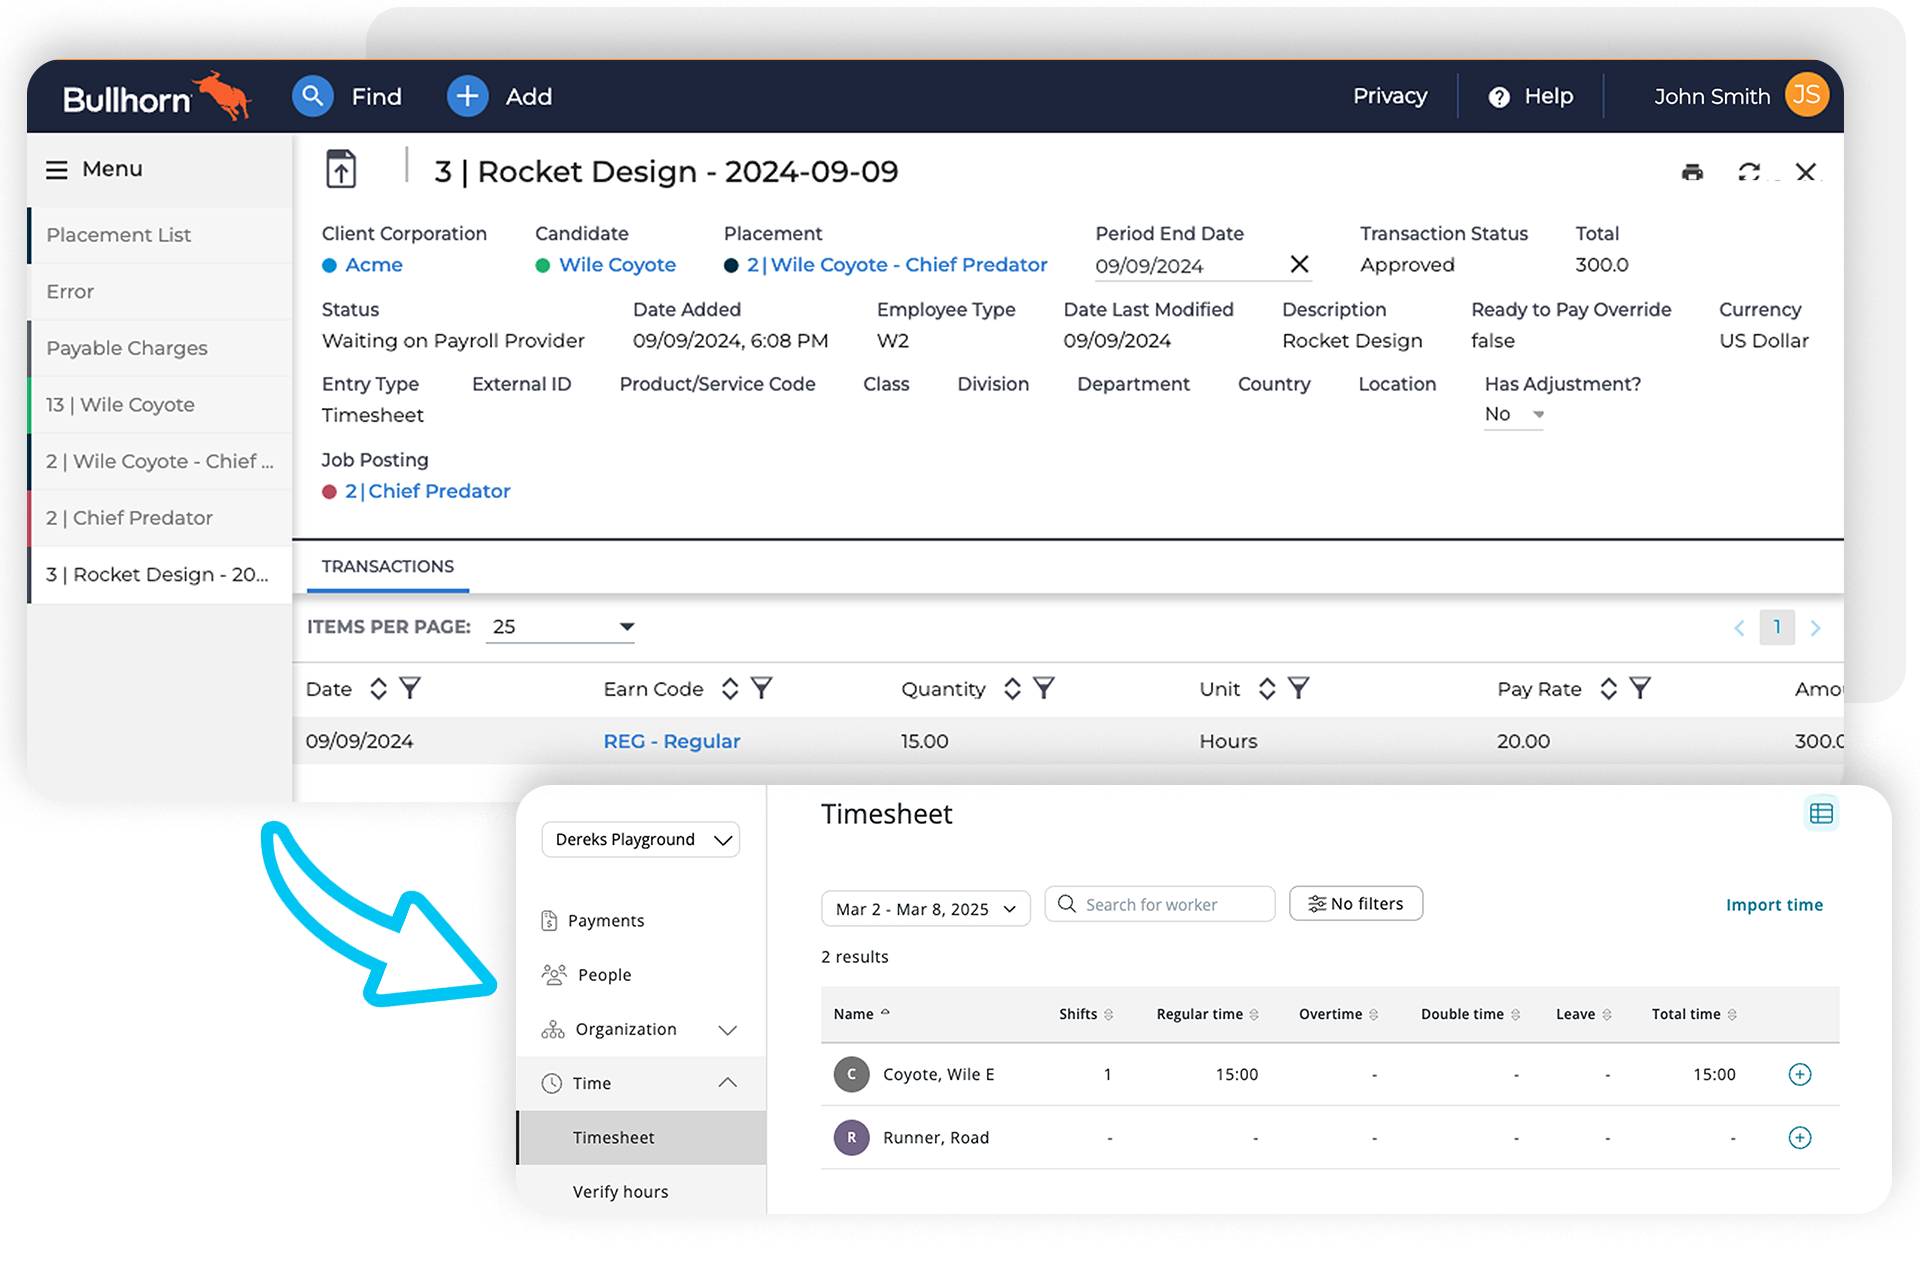Image resolution: width=1920 pixels, height=1284 pixels.
Task: Open 2 | Chief Predator job posting link
Action: (428, 491)
